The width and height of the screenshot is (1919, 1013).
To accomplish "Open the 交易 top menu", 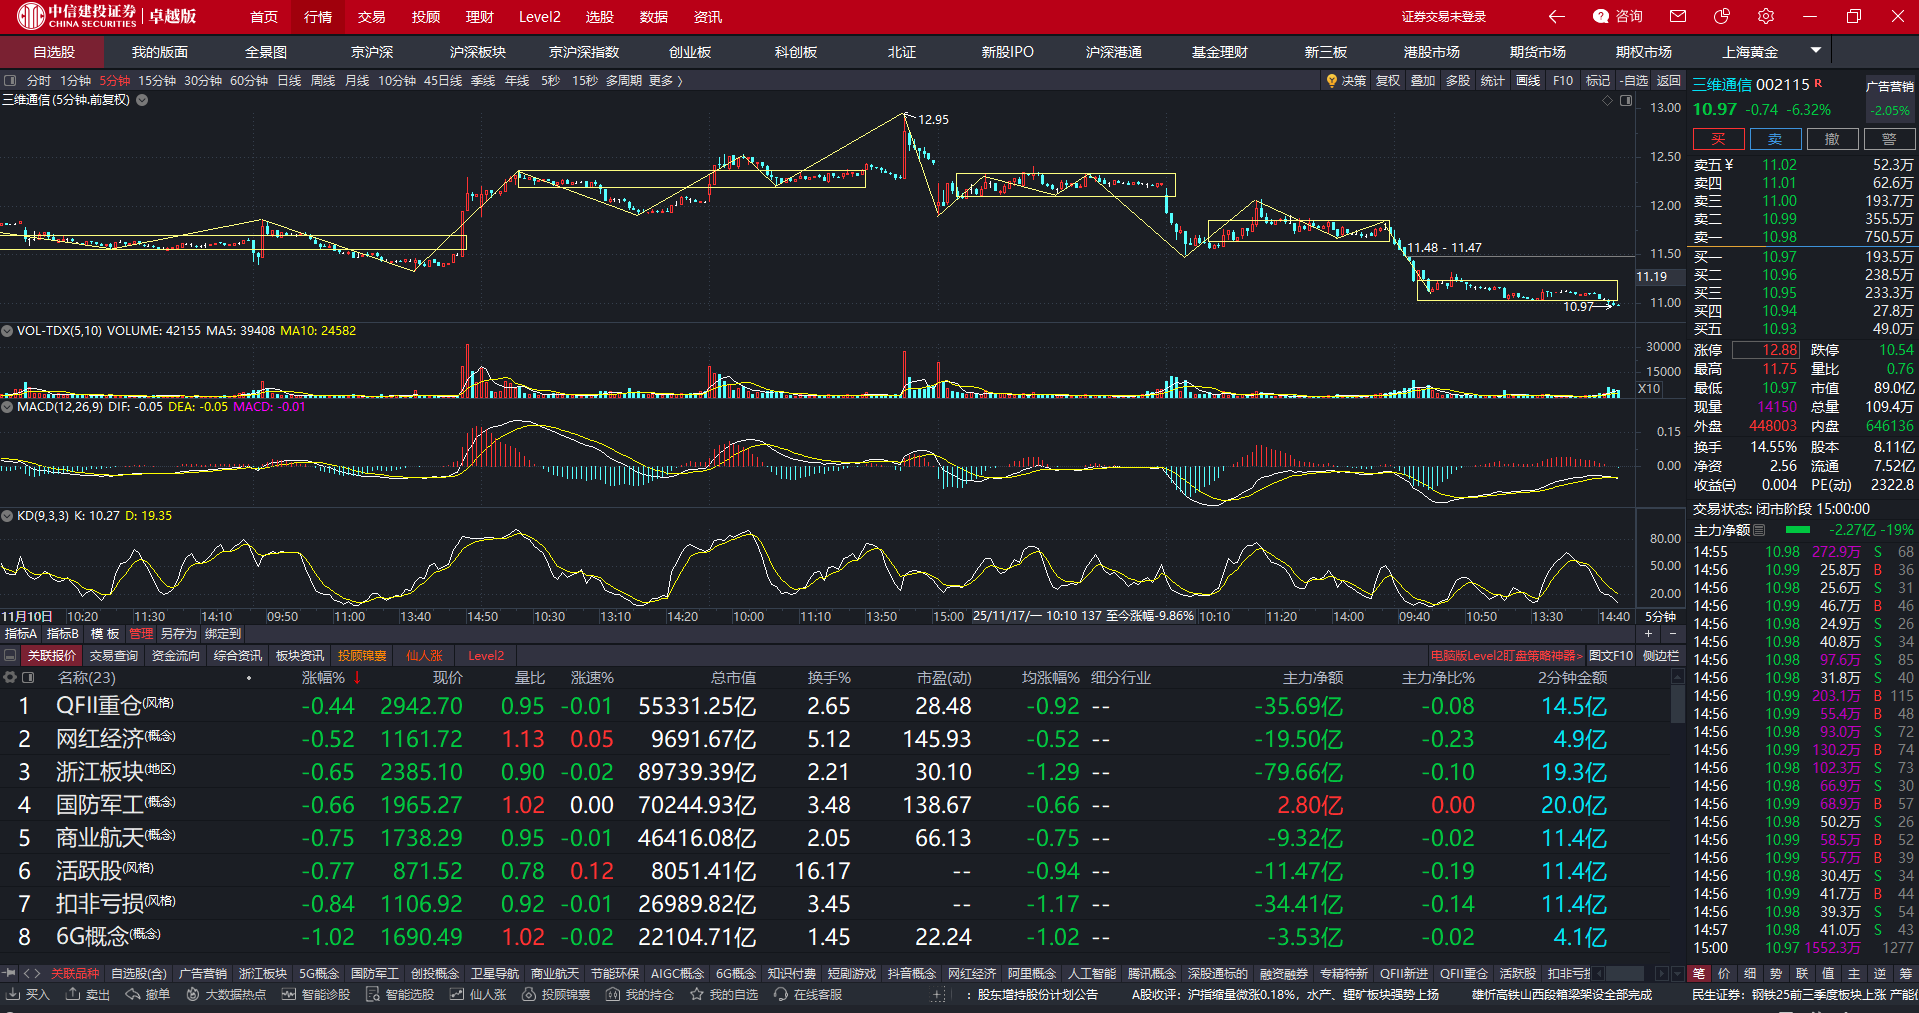I will (371, 17).
